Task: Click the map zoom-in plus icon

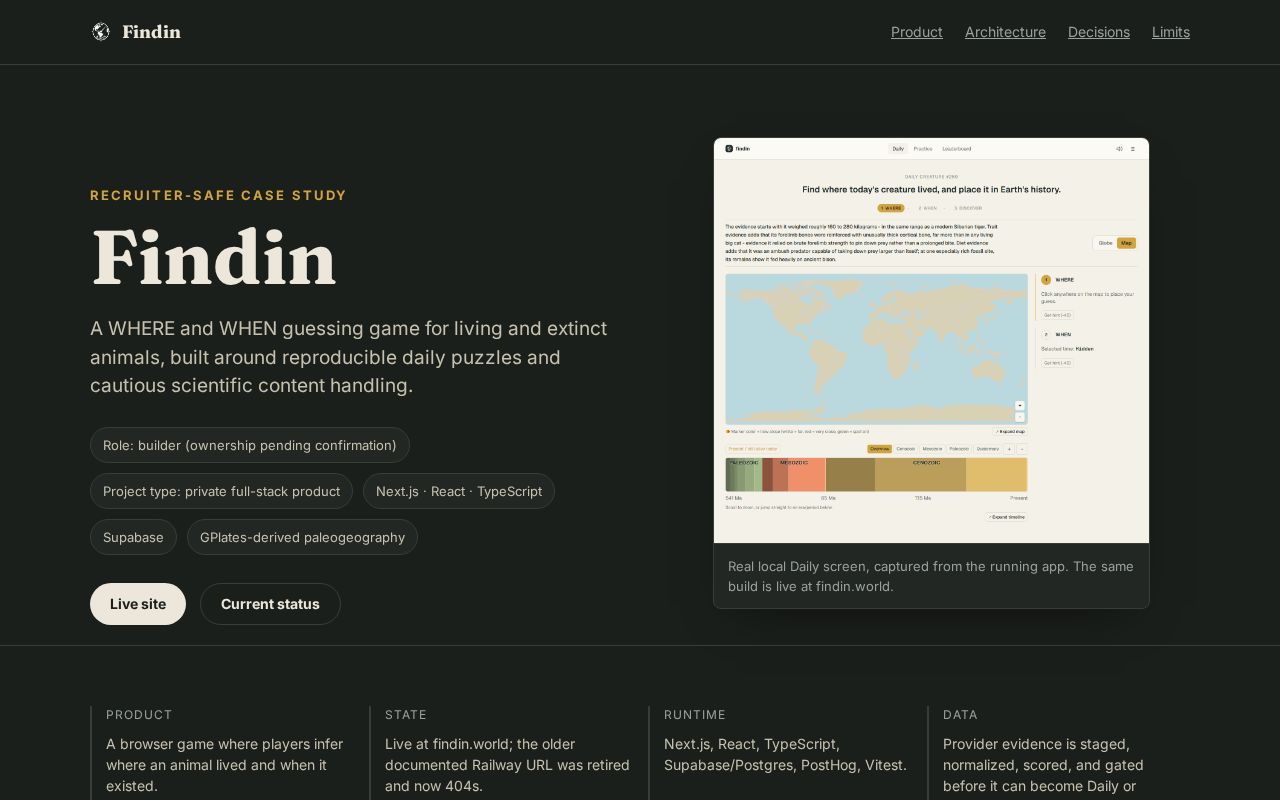Action: click(1020, 405)
